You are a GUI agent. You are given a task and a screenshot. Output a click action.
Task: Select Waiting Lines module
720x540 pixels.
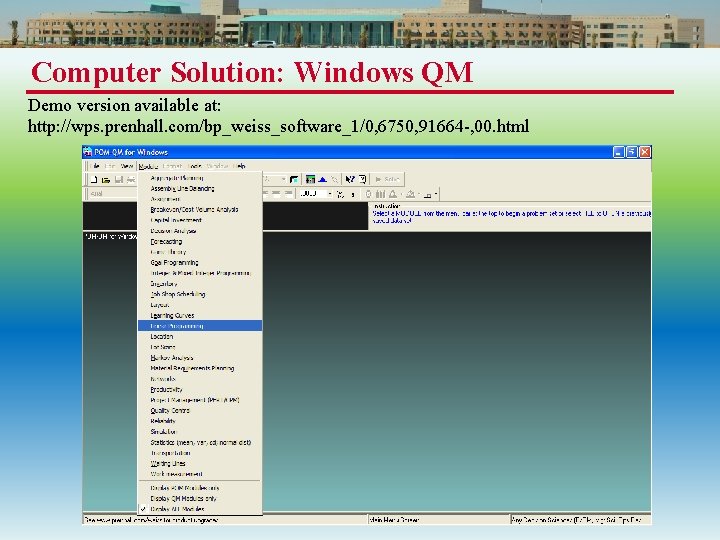pyautogui.click(x=200, y=464)
